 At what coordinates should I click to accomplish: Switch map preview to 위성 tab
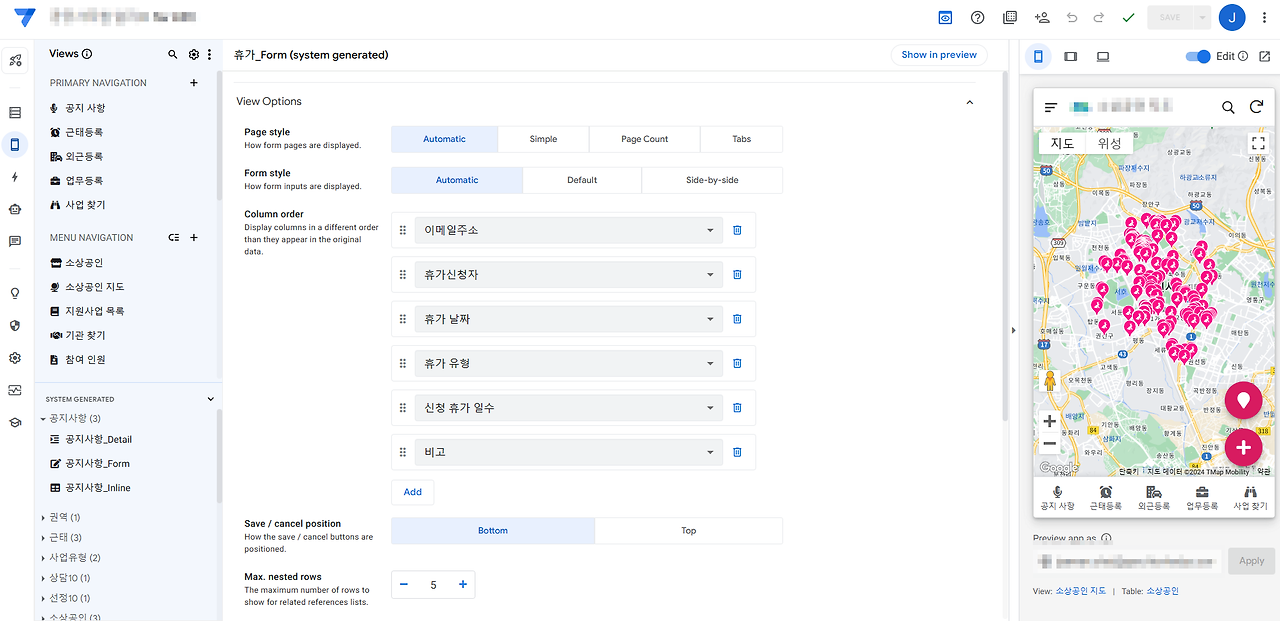pyautogui.click(x=1109, y=143)
